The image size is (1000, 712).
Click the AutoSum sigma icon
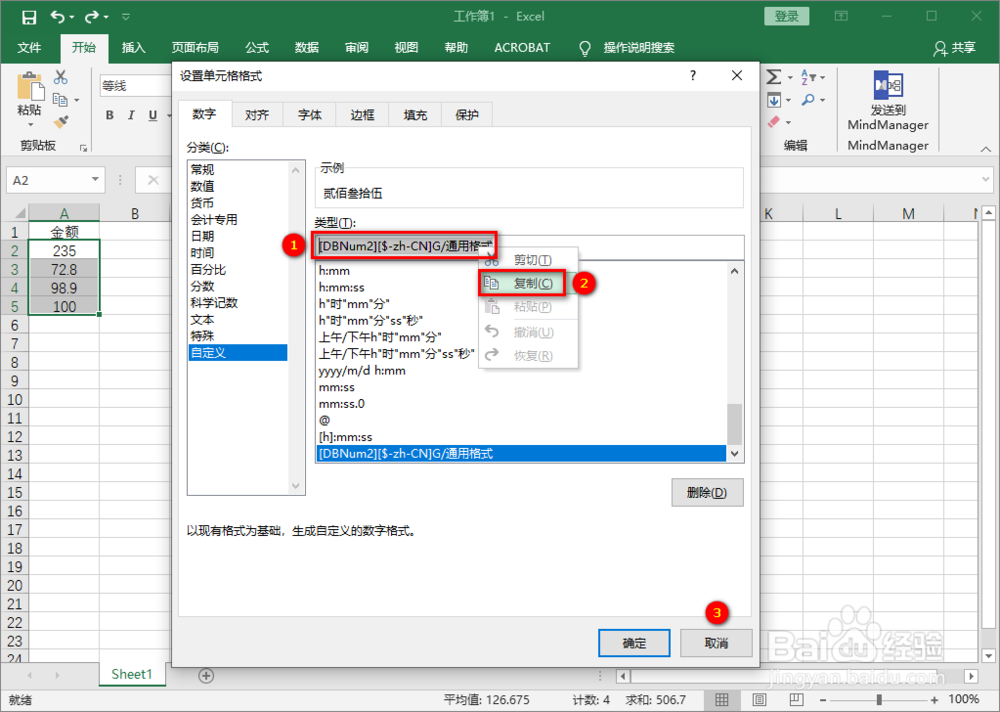[x=774, y=77]
